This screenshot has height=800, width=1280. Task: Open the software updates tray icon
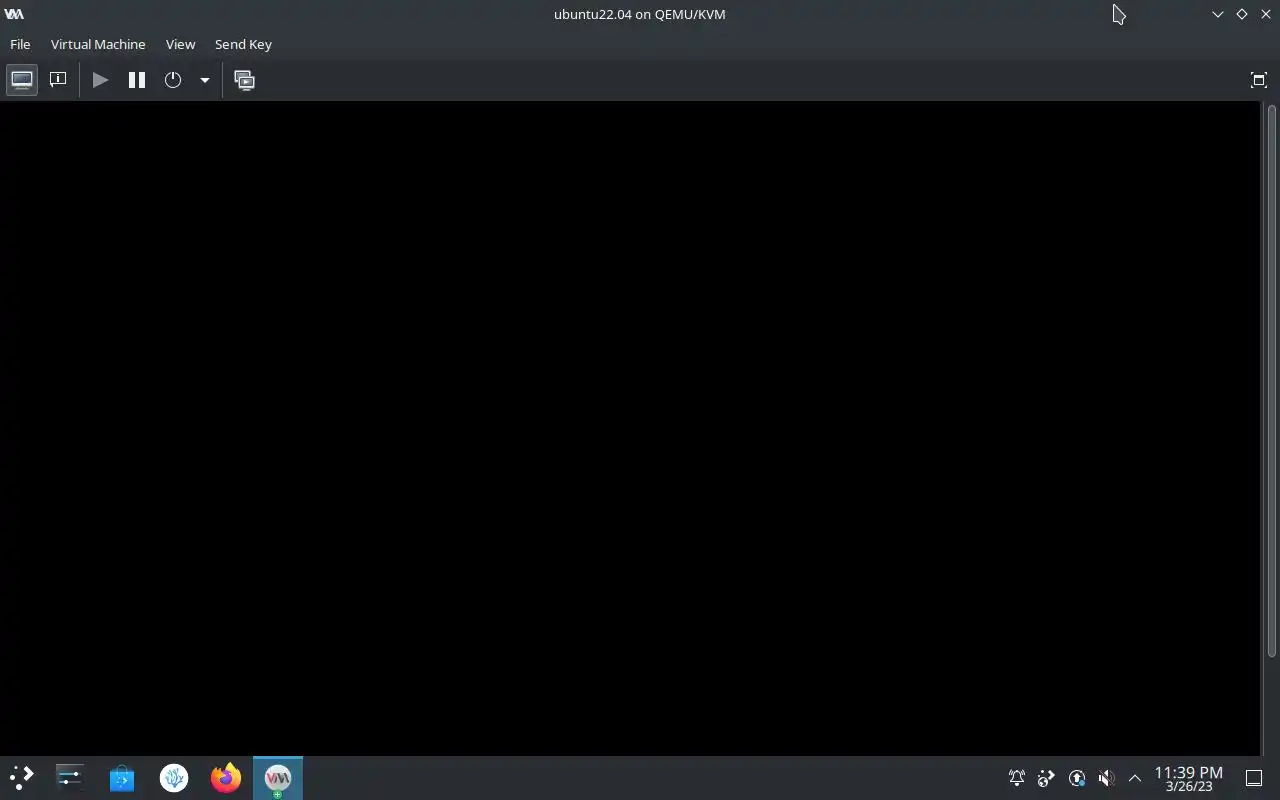pos(1077,778)
